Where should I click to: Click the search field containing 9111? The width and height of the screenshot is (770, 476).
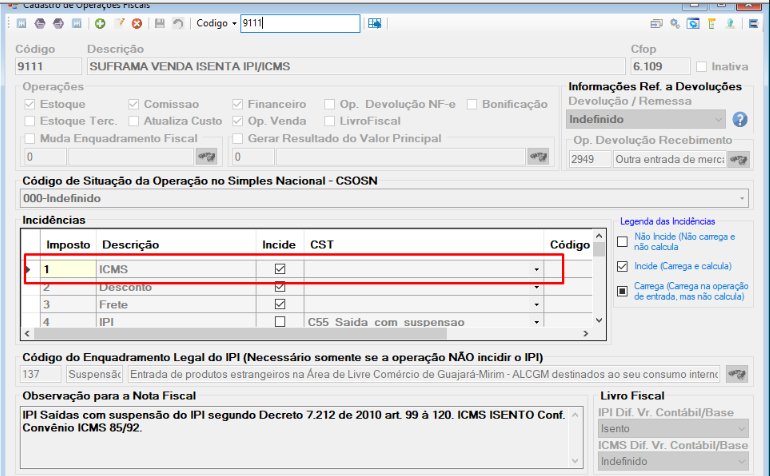300,23
